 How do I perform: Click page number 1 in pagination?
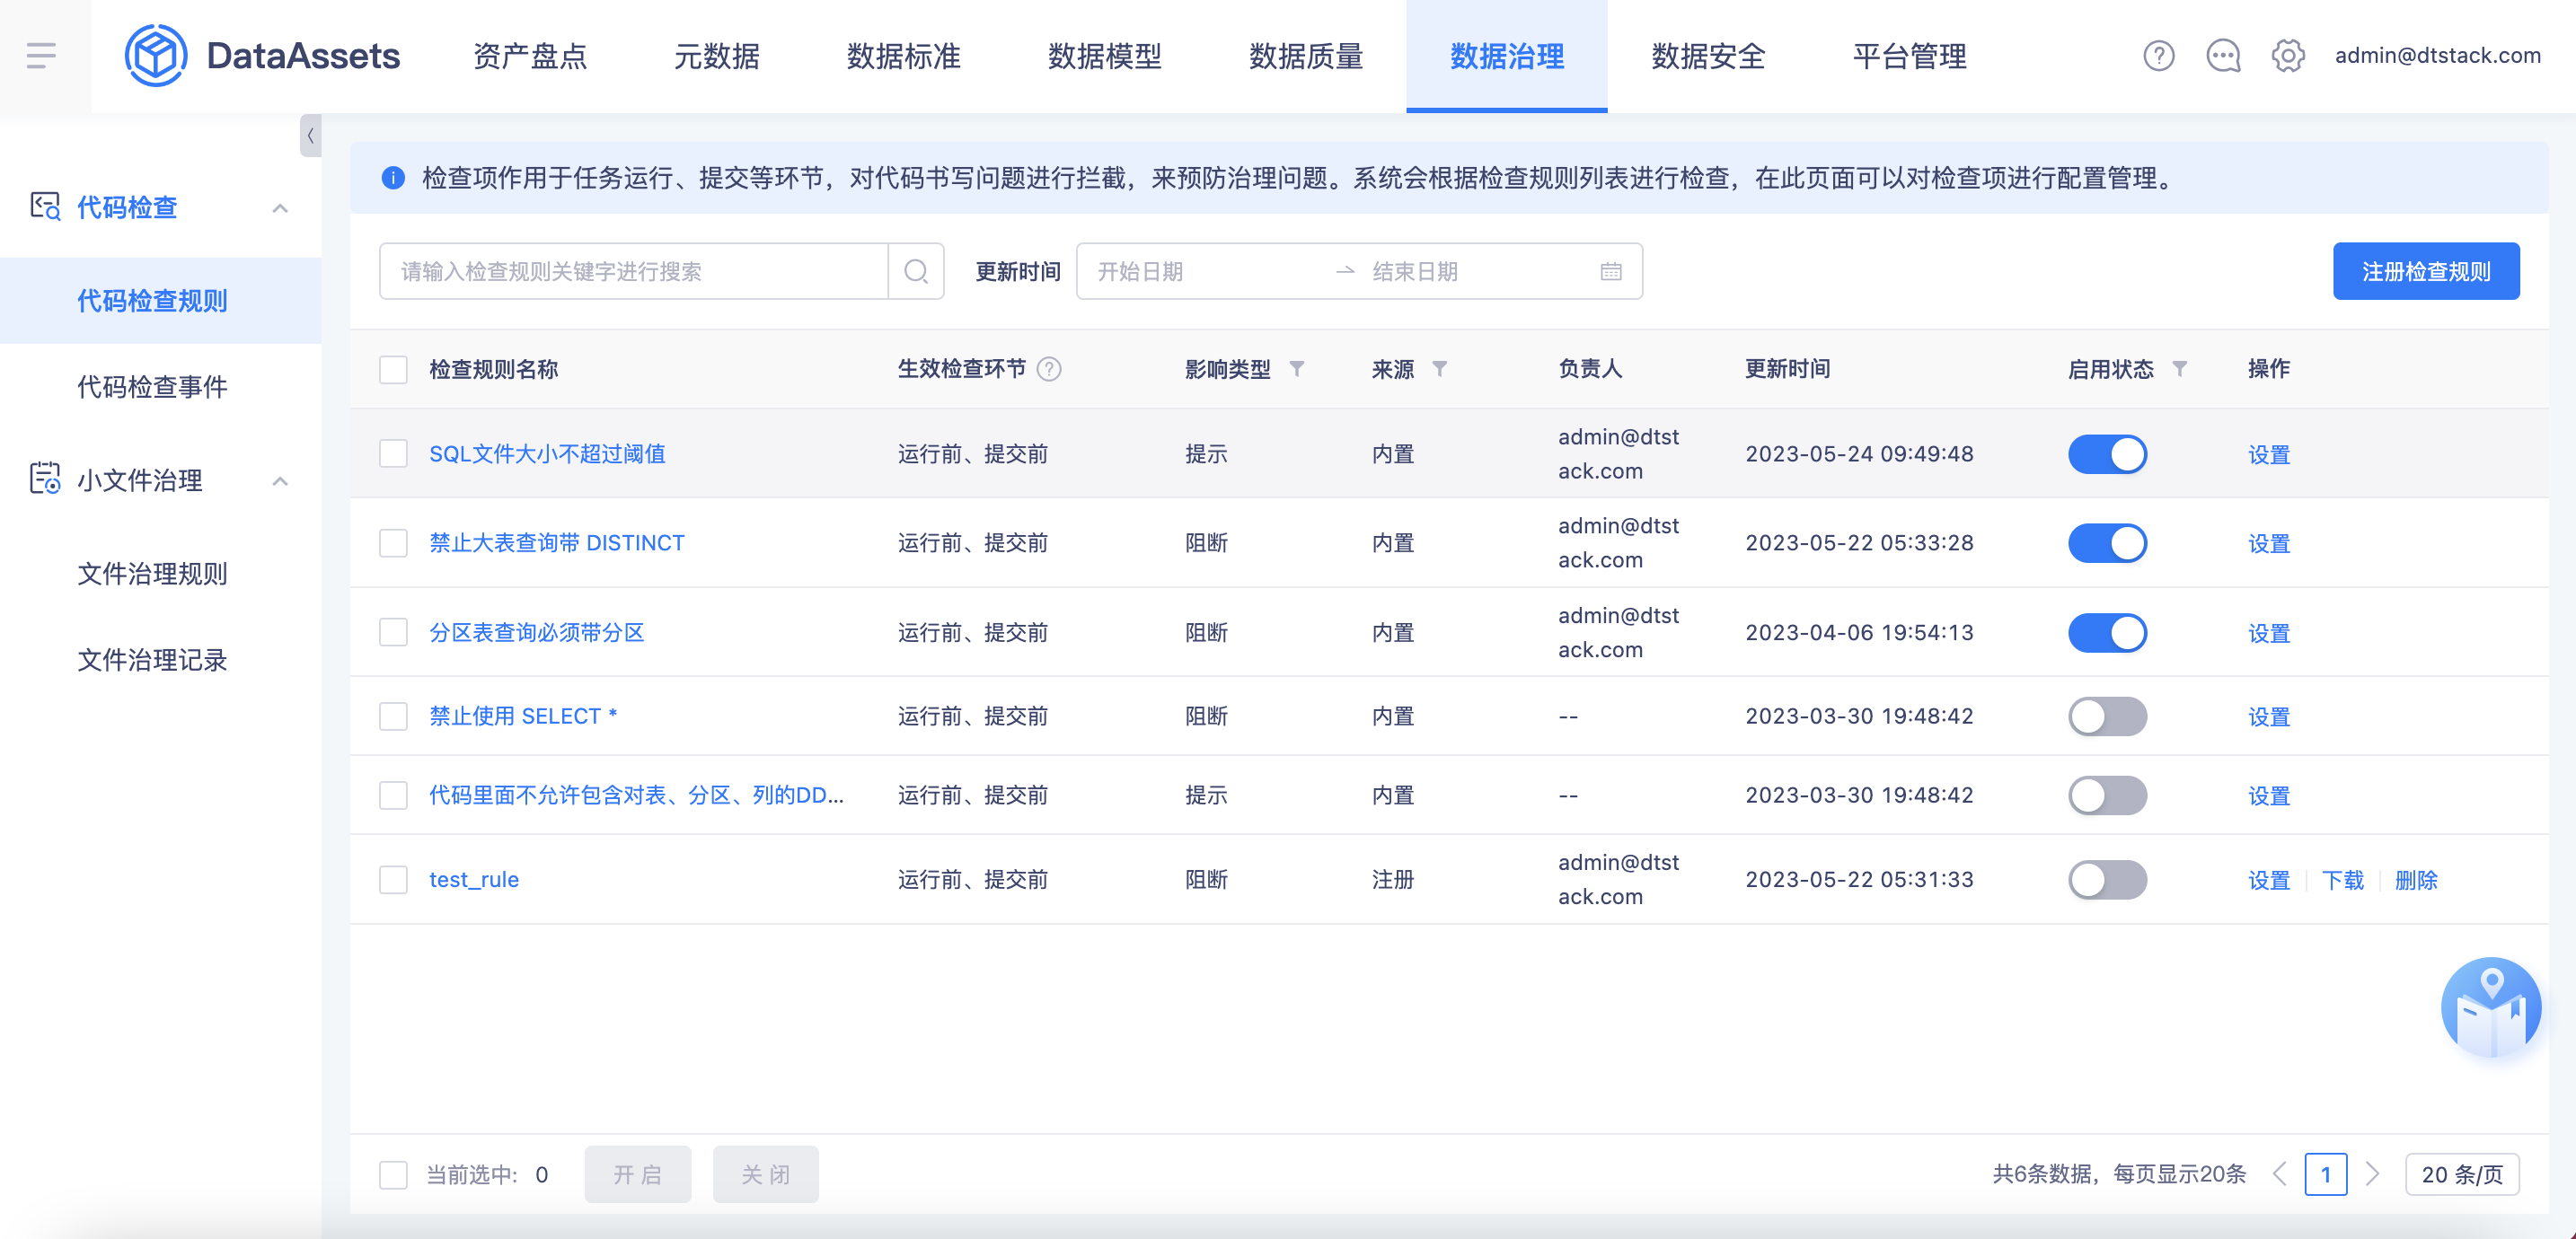2326,1174
